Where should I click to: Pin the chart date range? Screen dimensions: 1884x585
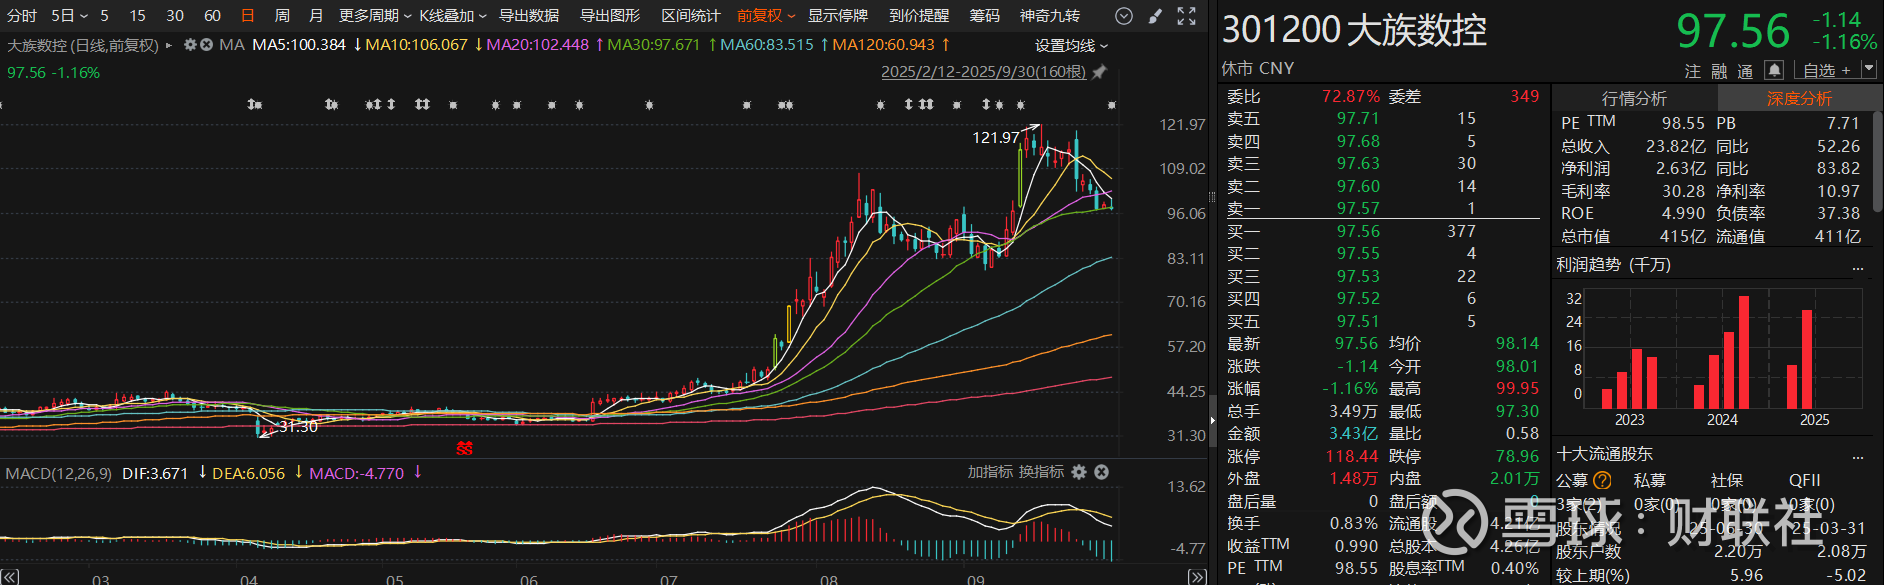pyautogui.click(x=1099, y=72)
